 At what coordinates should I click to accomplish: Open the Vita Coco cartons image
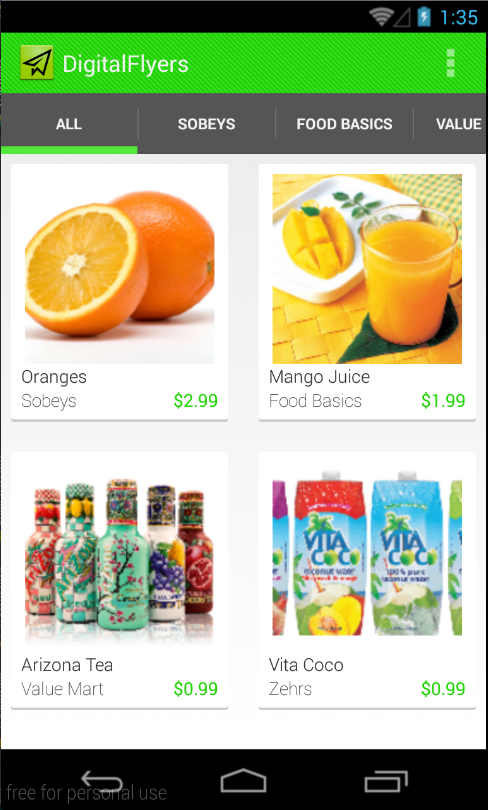[367, 557]
